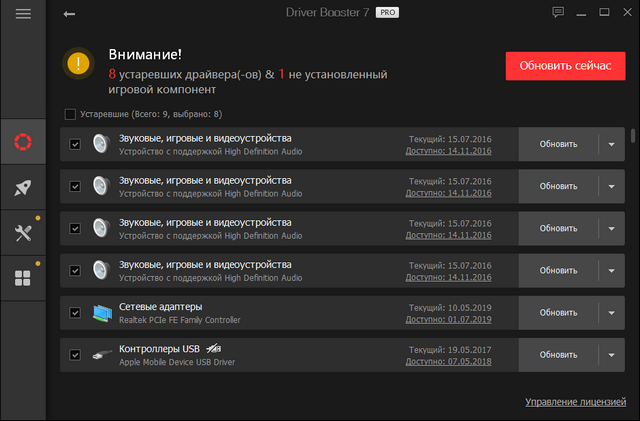Open the Tools wrench sidebar icon

(23, 233)
